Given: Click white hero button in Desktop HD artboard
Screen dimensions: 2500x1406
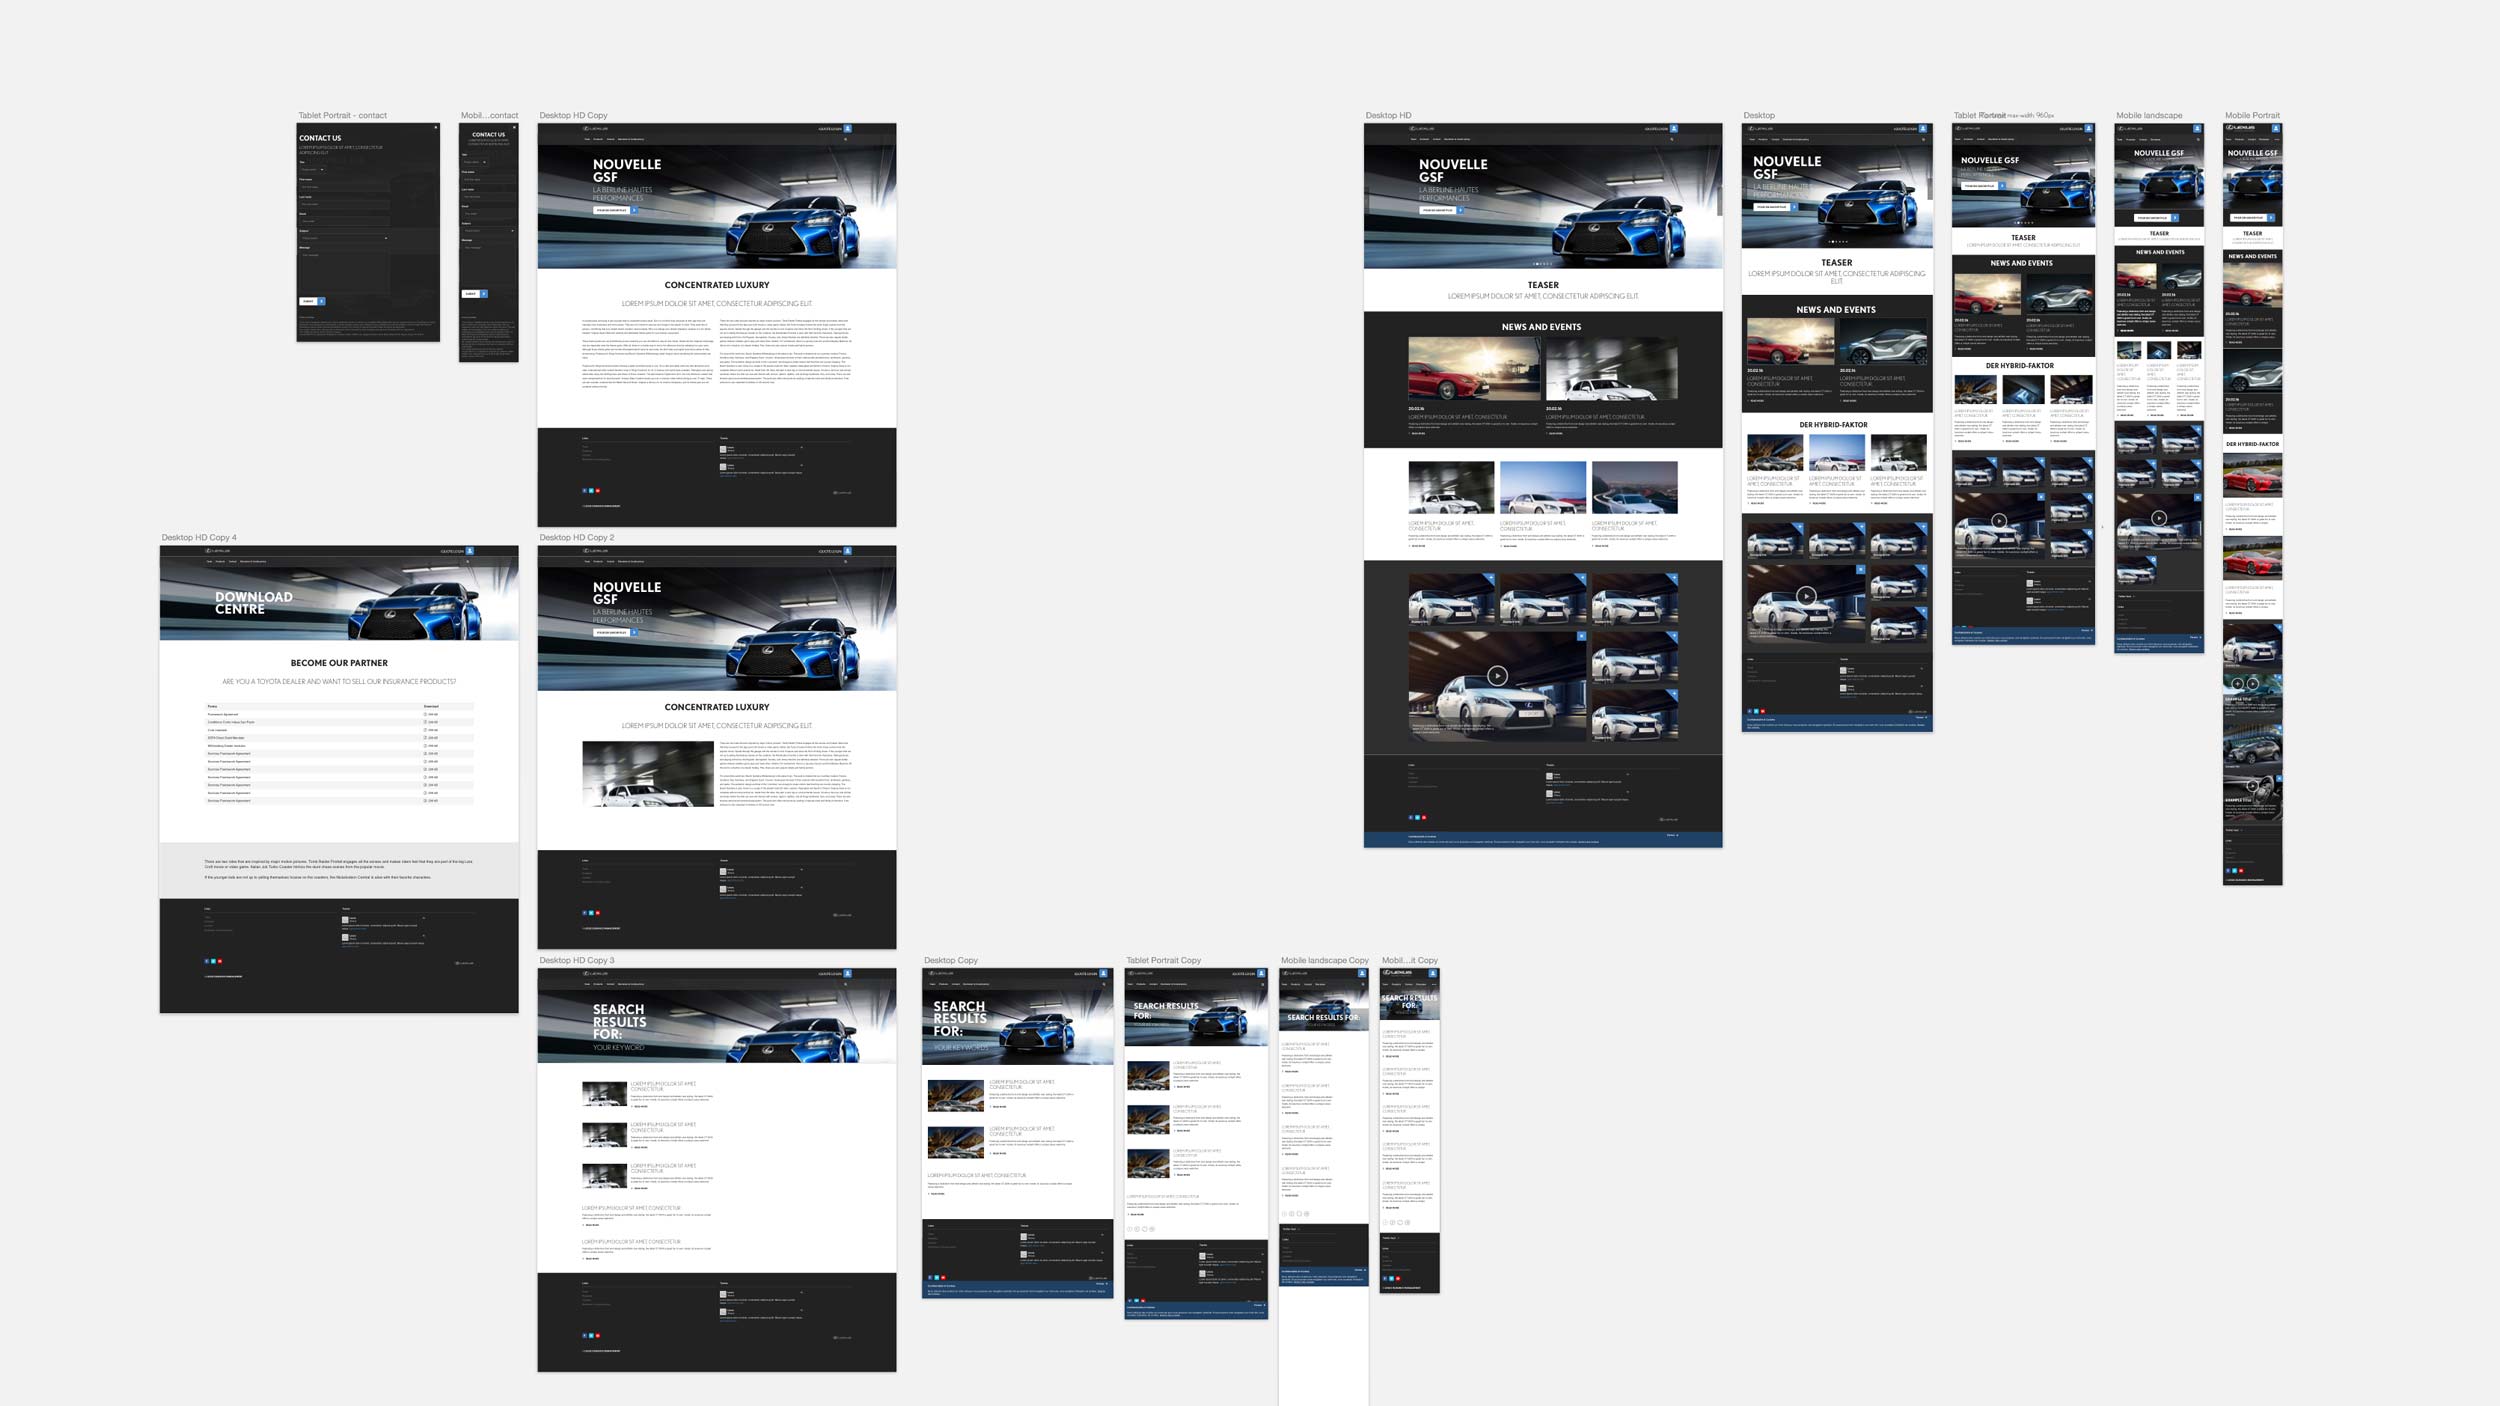Looking at the screenshot, I should (1438, 211).
